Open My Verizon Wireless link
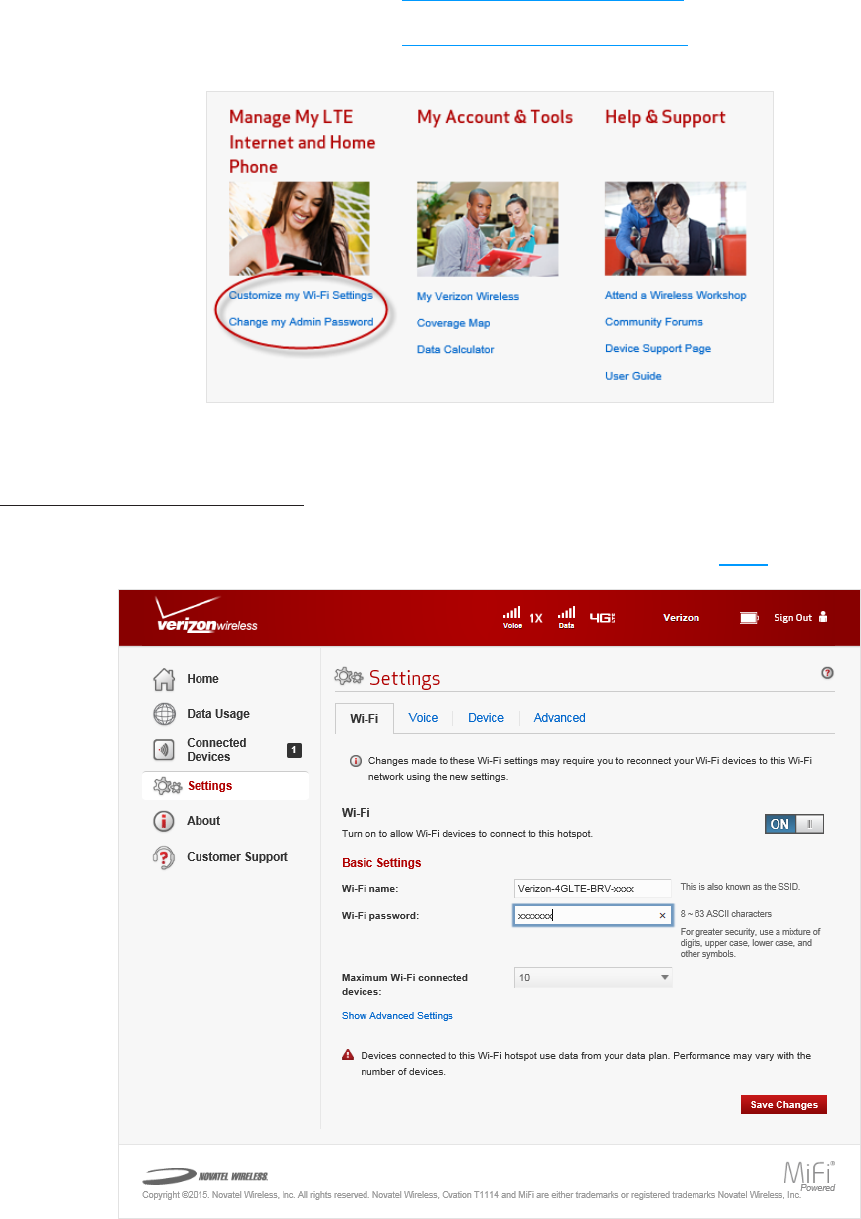Image resolution: width=861 pixels, height=1219 pixels. [468, 296]
